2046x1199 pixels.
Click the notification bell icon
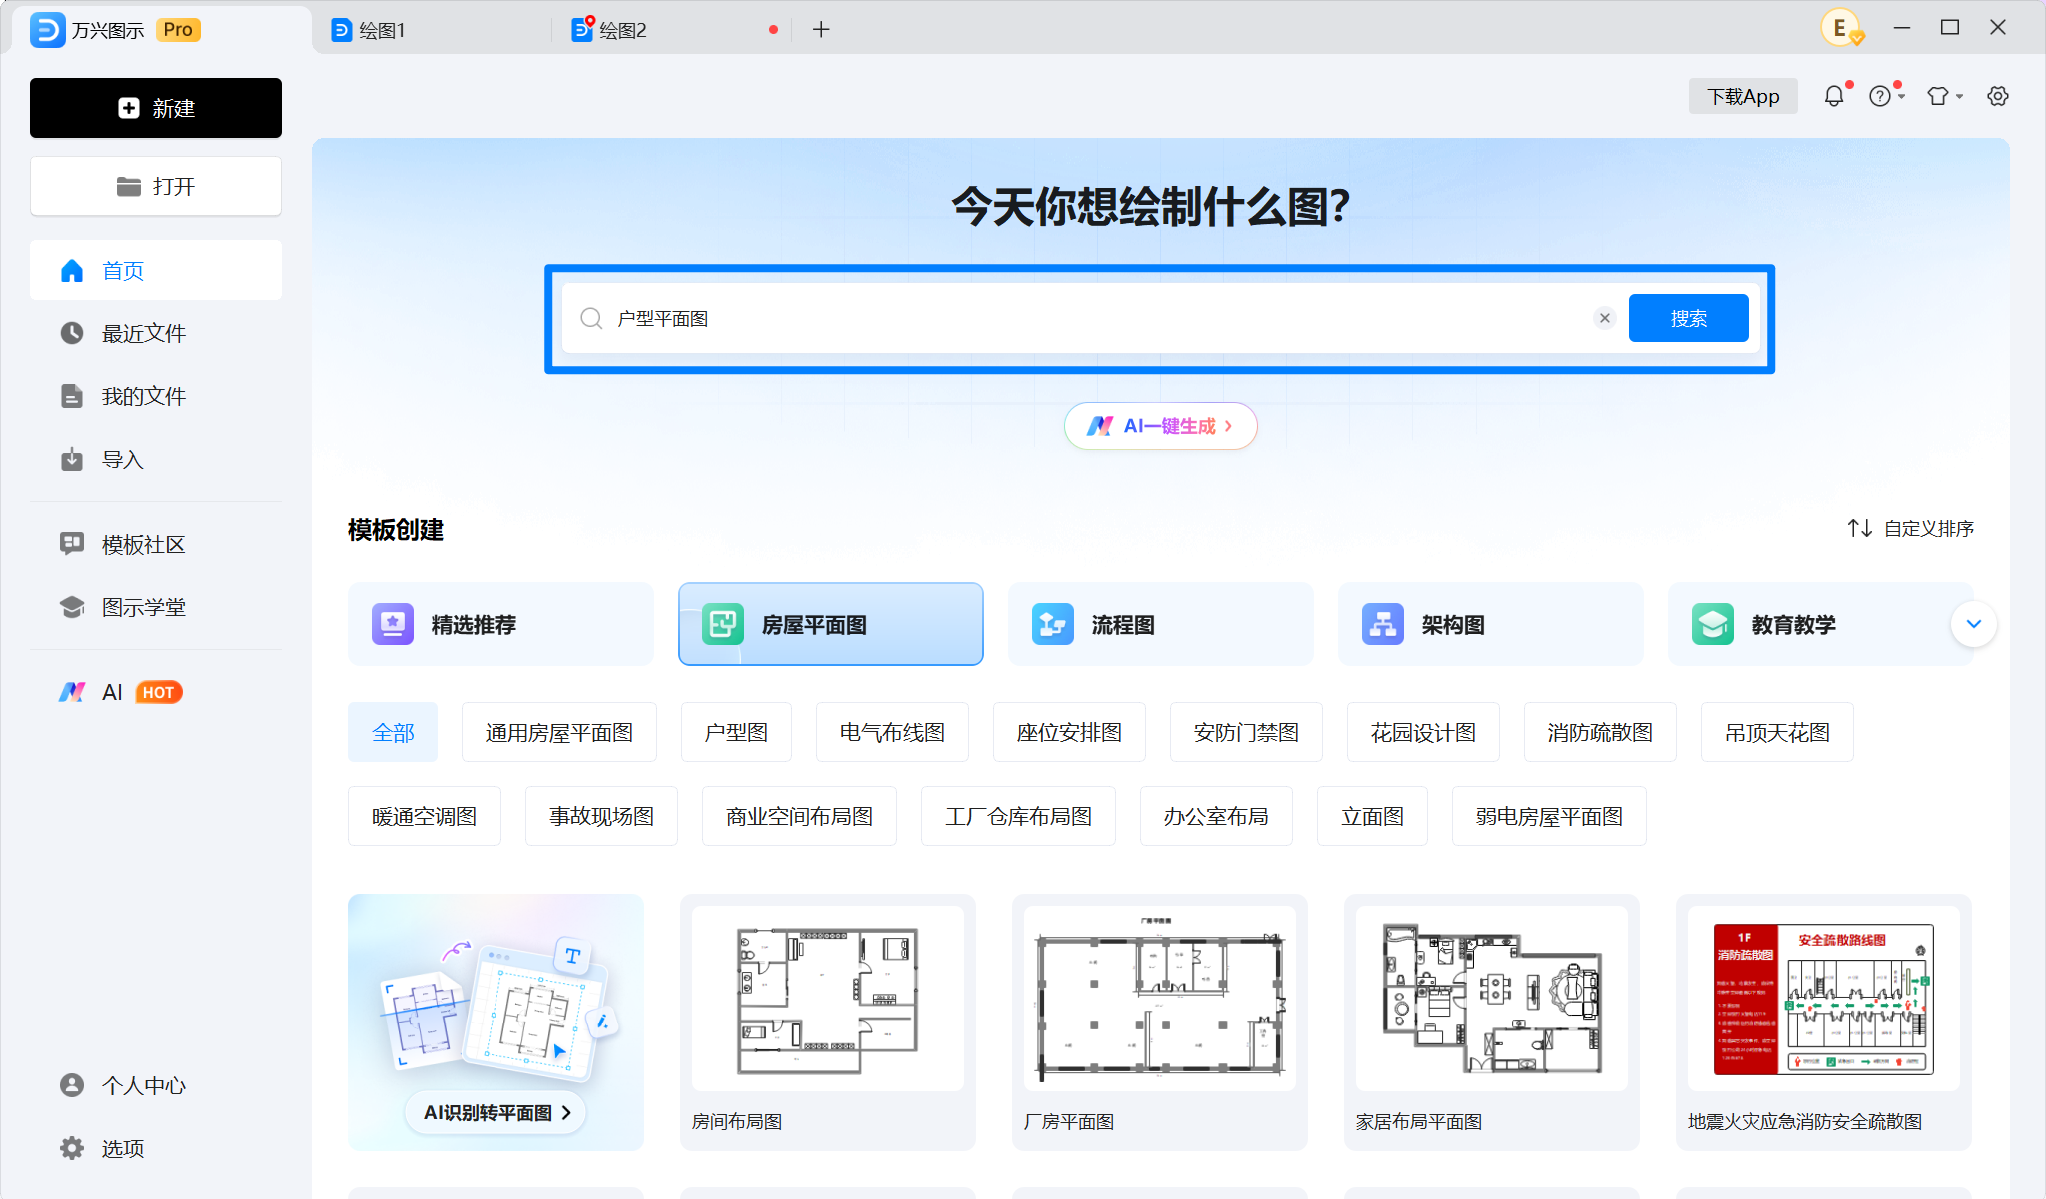pyautogui.click(x=1833, y=96)
